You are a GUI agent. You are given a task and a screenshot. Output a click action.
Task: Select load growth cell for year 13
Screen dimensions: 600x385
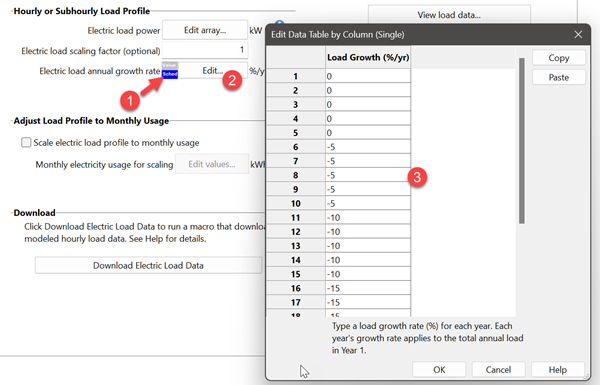pyautogui.click(x=368, y=246)
